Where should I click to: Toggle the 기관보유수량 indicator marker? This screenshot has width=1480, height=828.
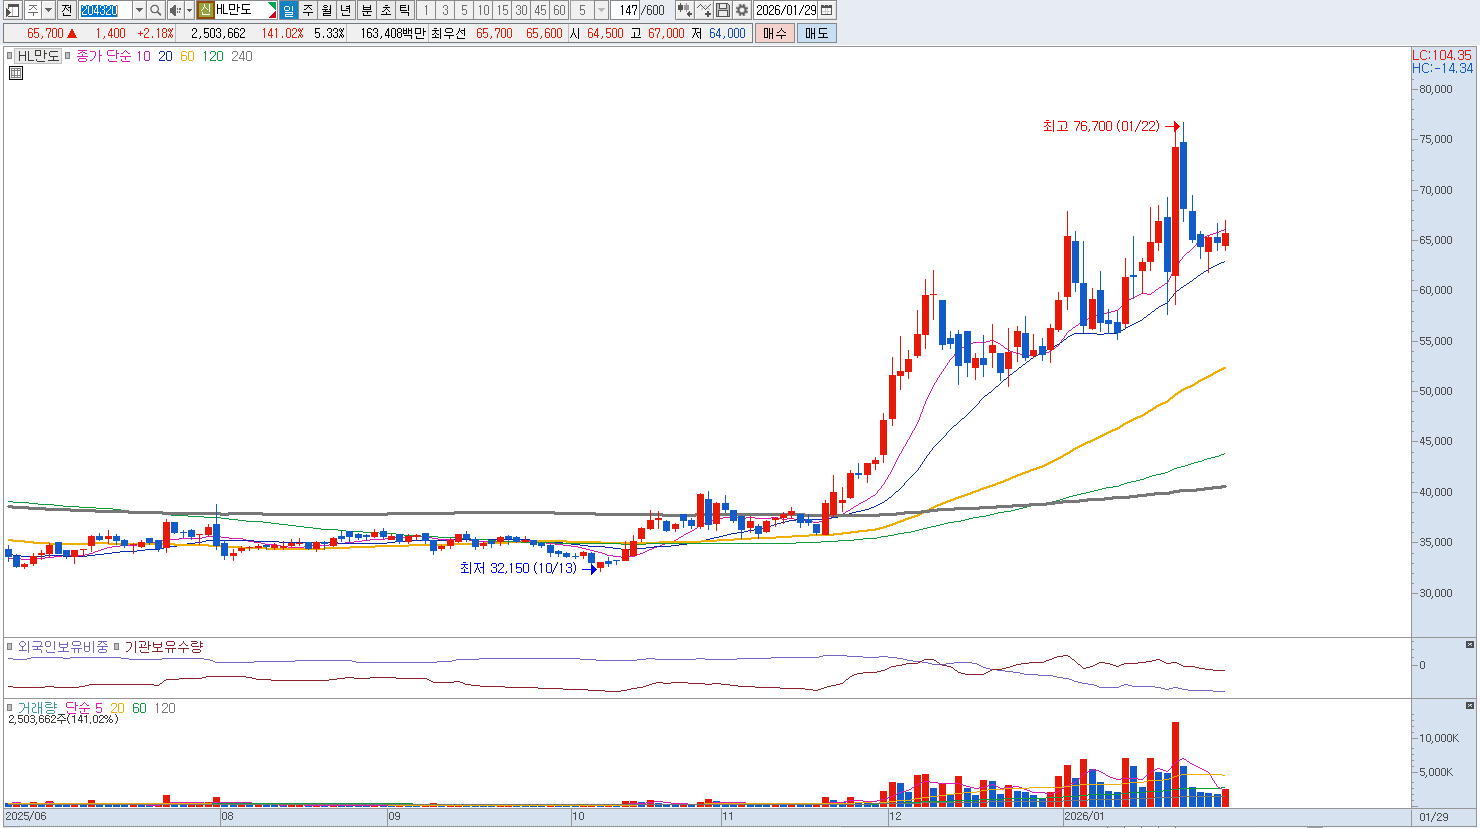(x=117, y=647)
